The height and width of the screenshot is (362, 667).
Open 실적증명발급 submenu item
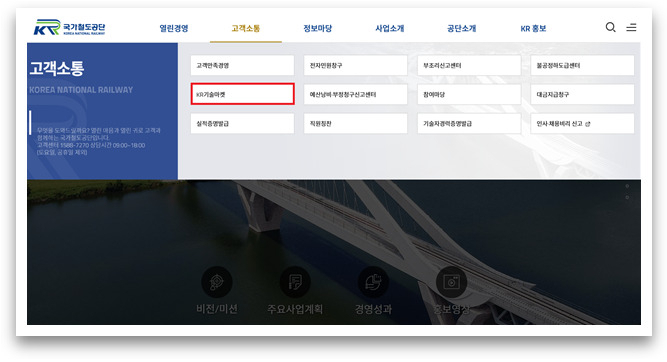pos(242,123)
